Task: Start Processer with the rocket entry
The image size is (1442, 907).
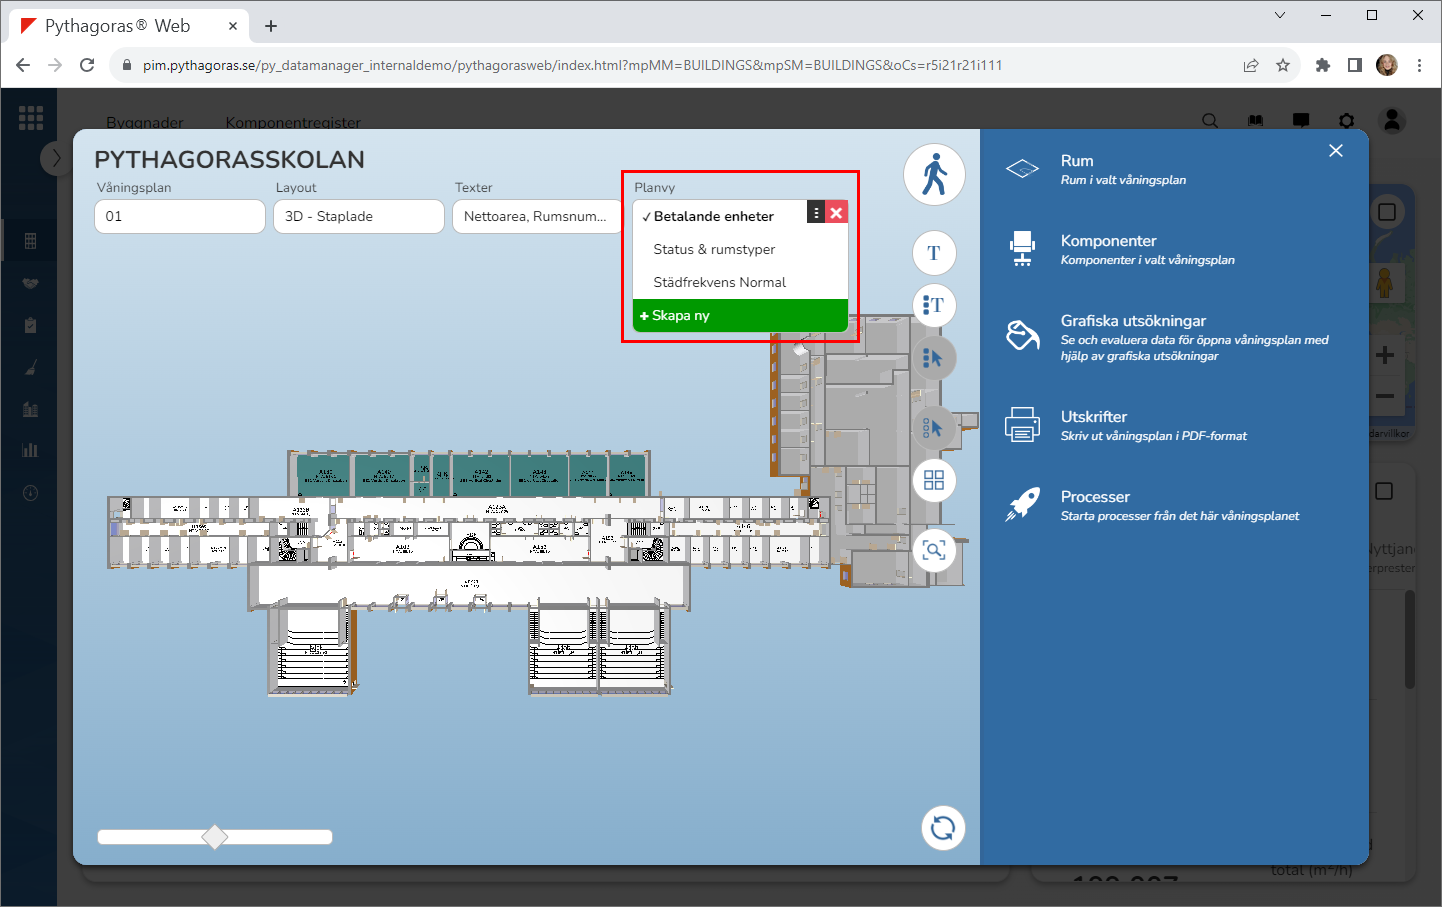Action: pos(1095,505)
